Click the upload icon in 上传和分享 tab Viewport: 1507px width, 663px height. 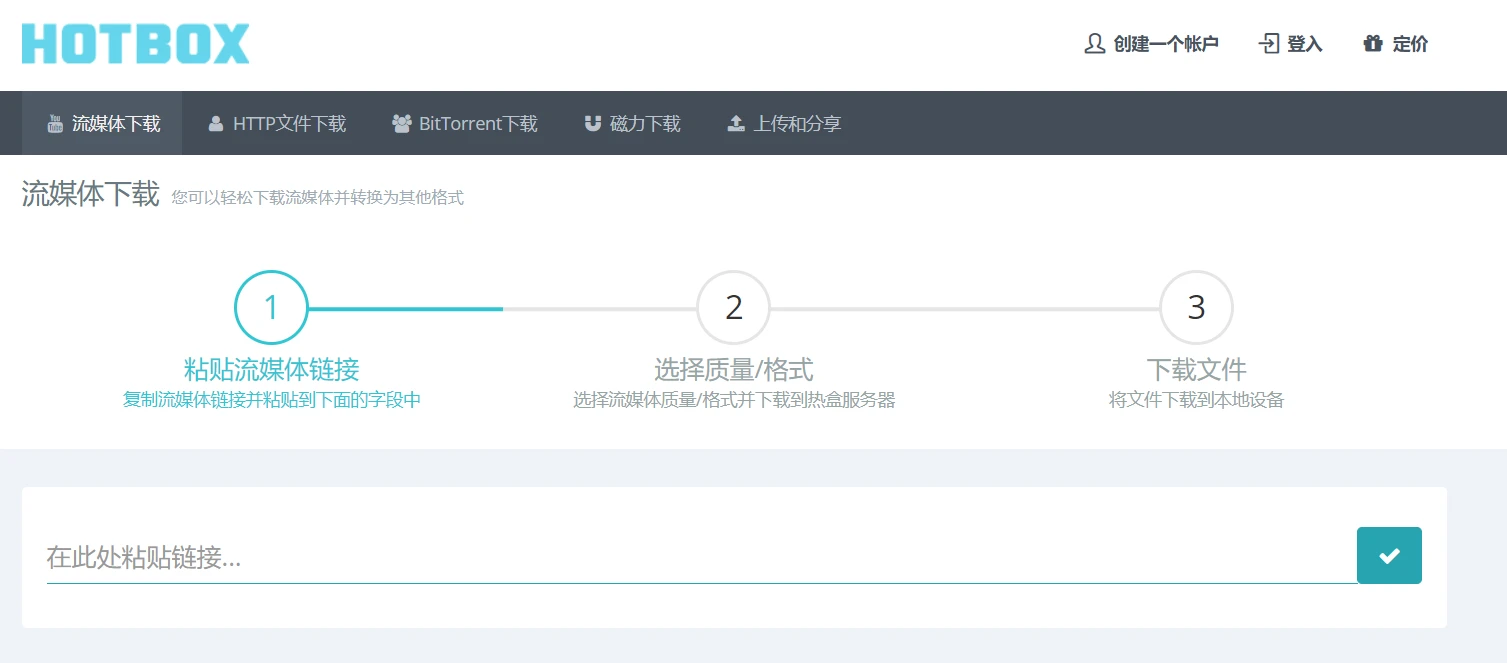(x=736, y=124)
